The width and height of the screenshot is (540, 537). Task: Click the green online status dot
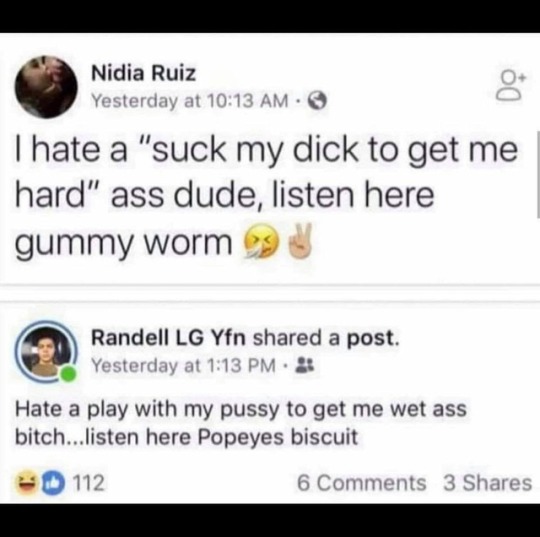point(68,373)
